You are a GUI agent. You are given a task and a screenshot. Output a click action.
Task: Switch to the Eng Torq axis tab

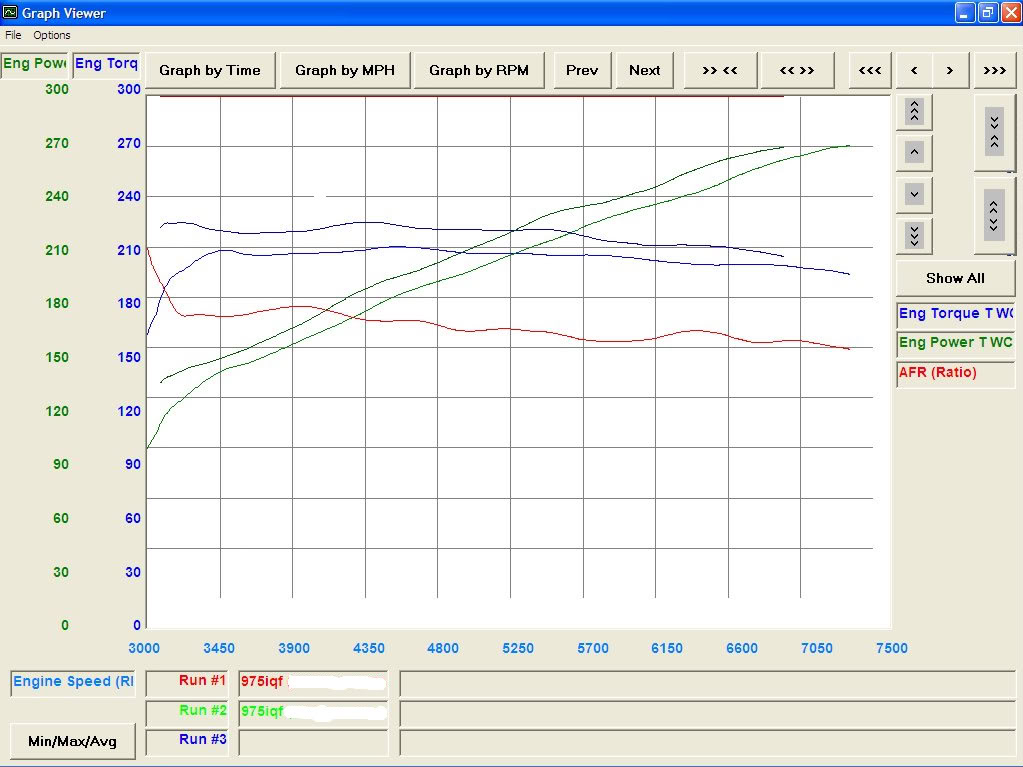pyautogui.click(x=106, y=63)
